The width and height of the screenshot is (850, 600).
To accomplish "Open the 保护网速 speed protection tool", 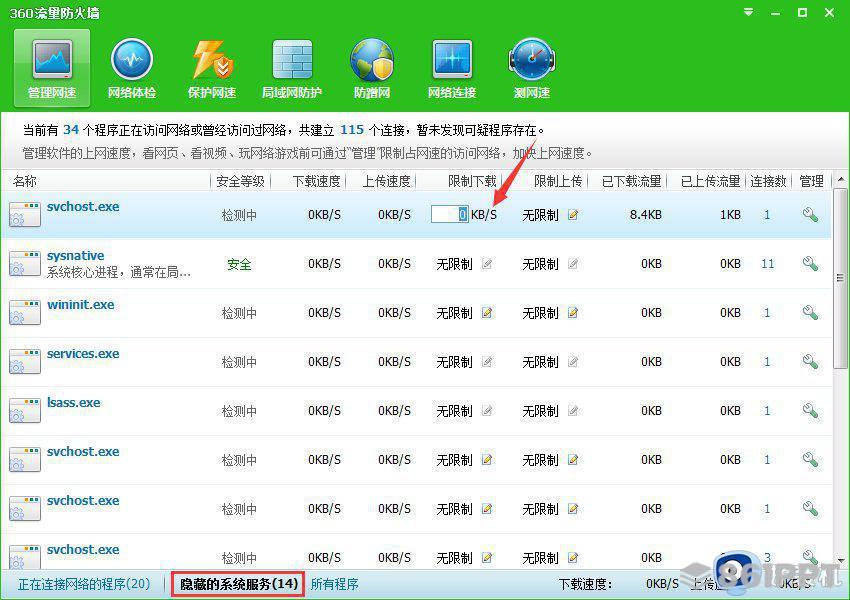I will click(212, 67).
